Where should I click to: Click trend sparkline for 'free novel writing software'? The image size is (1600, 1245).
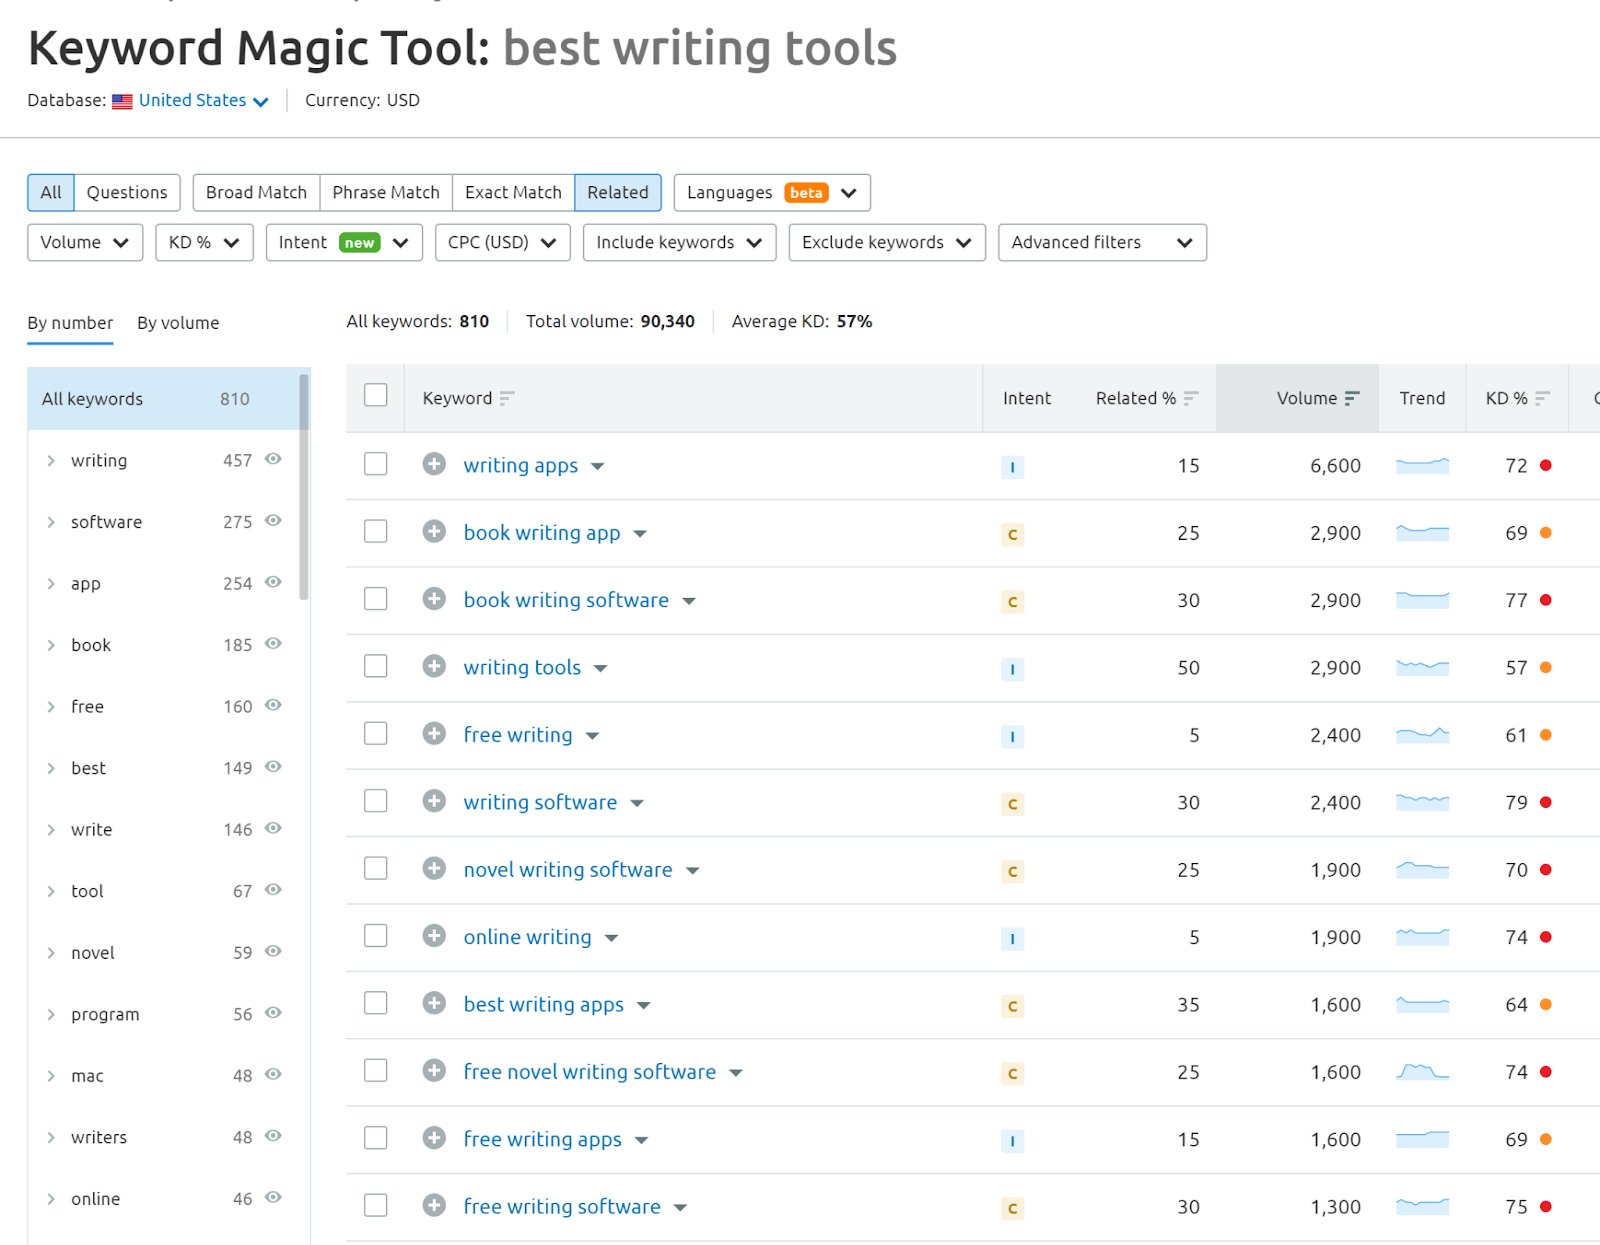[x=1422, y=1072]
